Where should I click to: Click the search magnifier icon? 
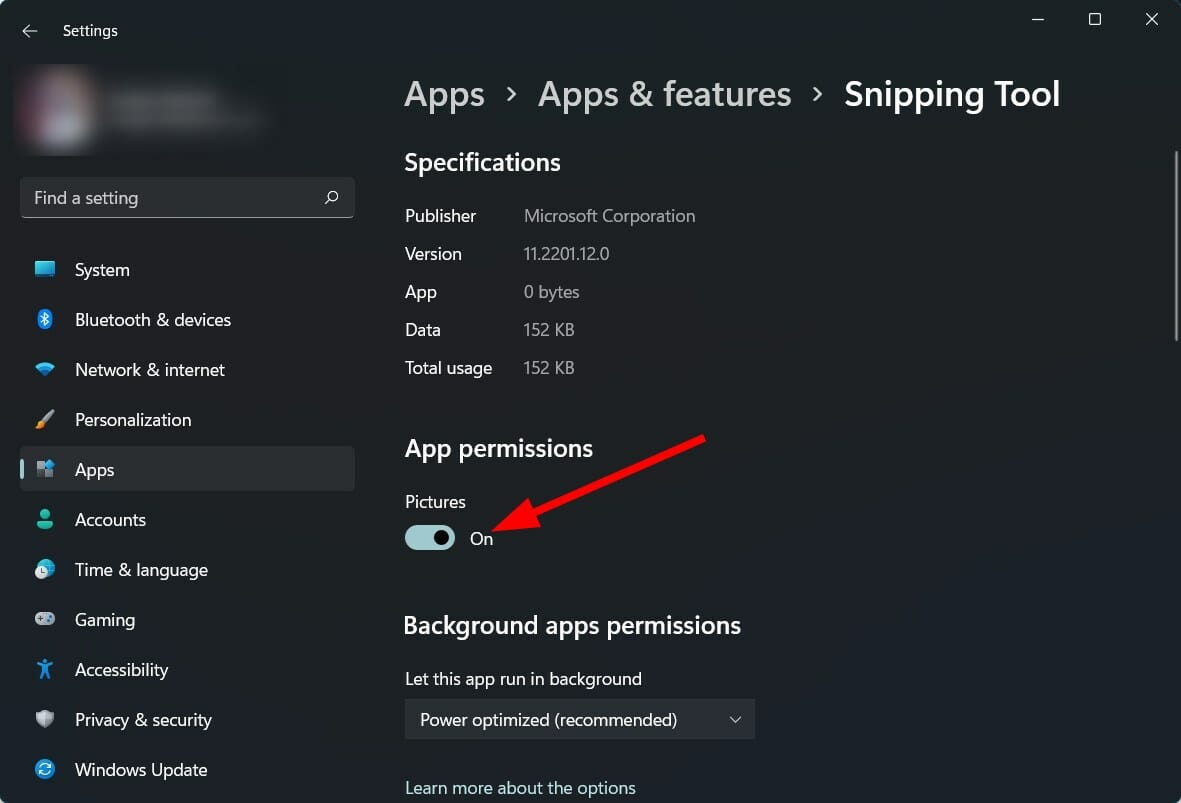tap(331, 197)
